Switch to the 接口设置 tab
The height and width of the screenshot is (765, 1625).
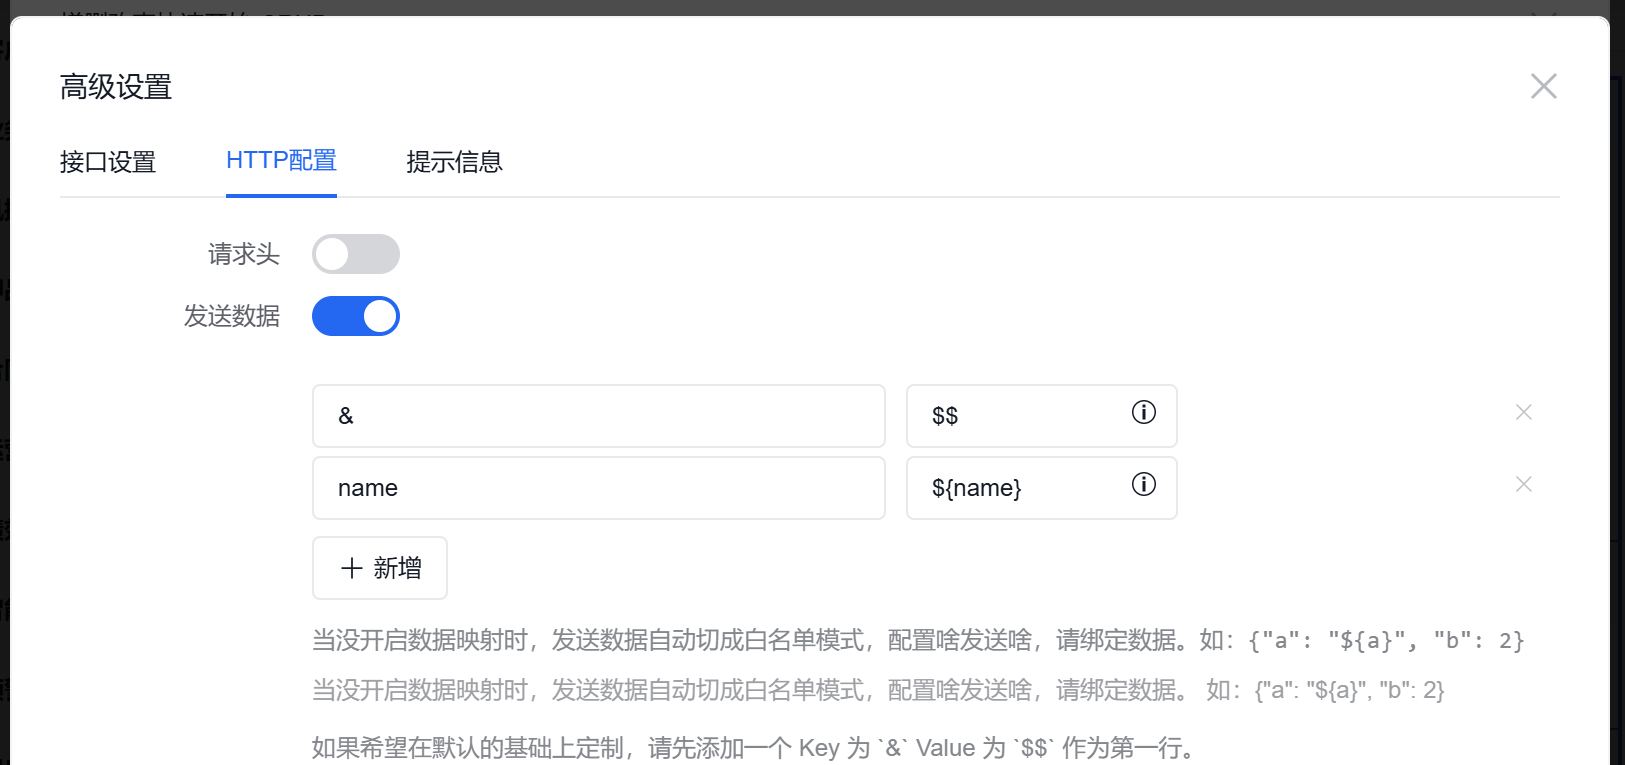coord(108,162)
